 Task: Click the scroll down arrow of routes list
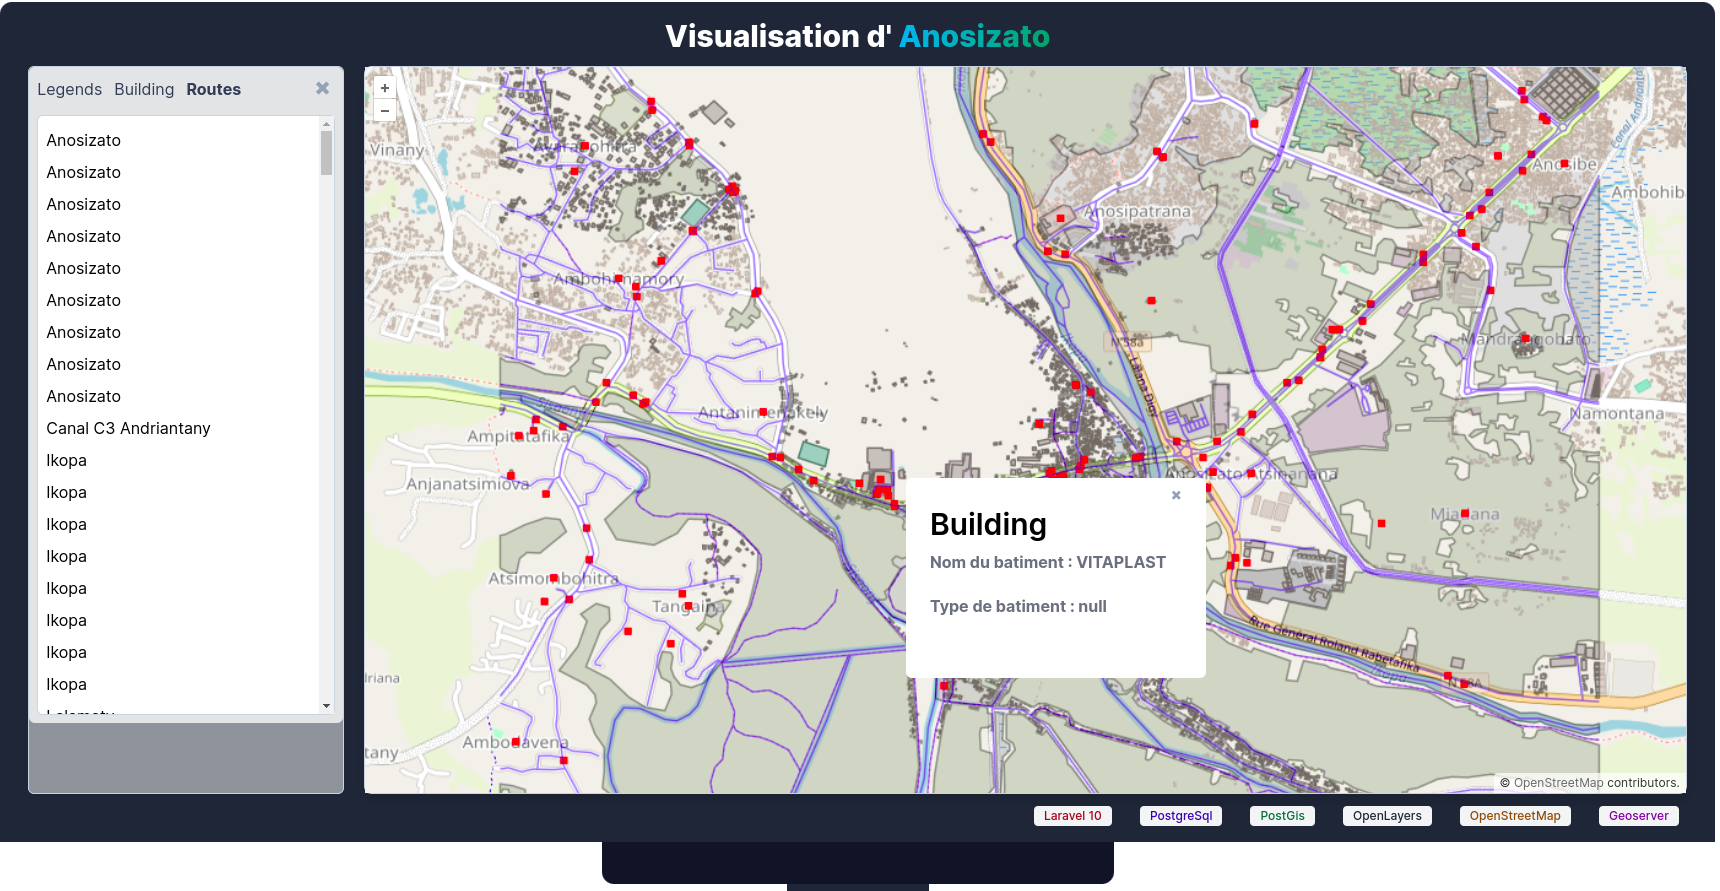click(326, 706)
